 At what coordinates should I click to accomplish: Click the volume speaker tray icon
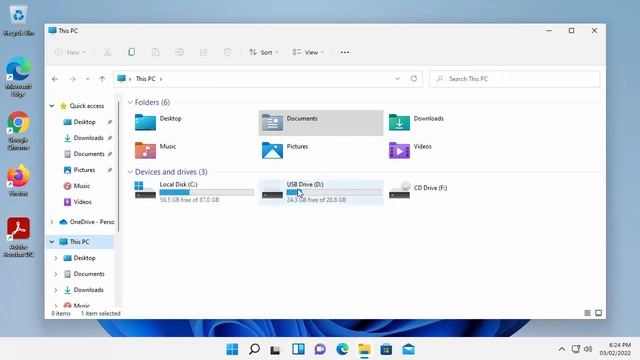pos(588,349)
